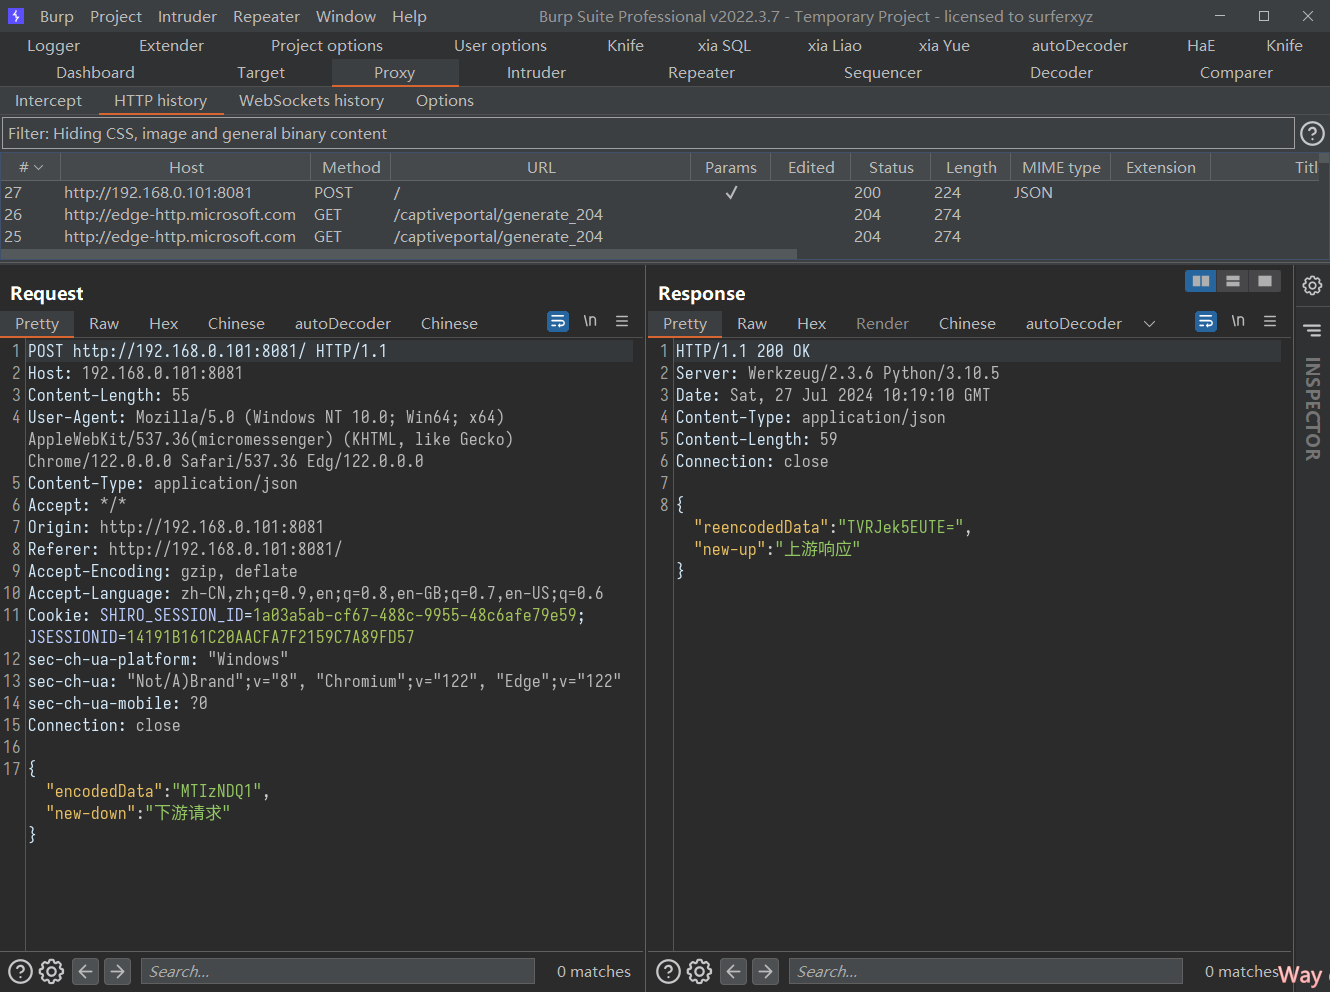Toggle word wrap icon in Response panel

click(x=1206, y=321)
